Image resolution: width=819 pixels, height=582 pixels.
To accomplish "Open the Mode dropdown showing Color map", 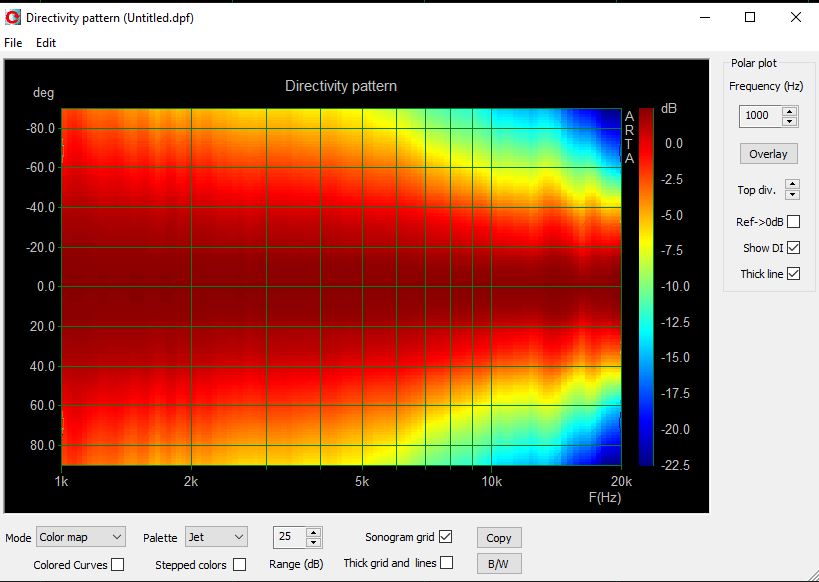I will [80, 538].
